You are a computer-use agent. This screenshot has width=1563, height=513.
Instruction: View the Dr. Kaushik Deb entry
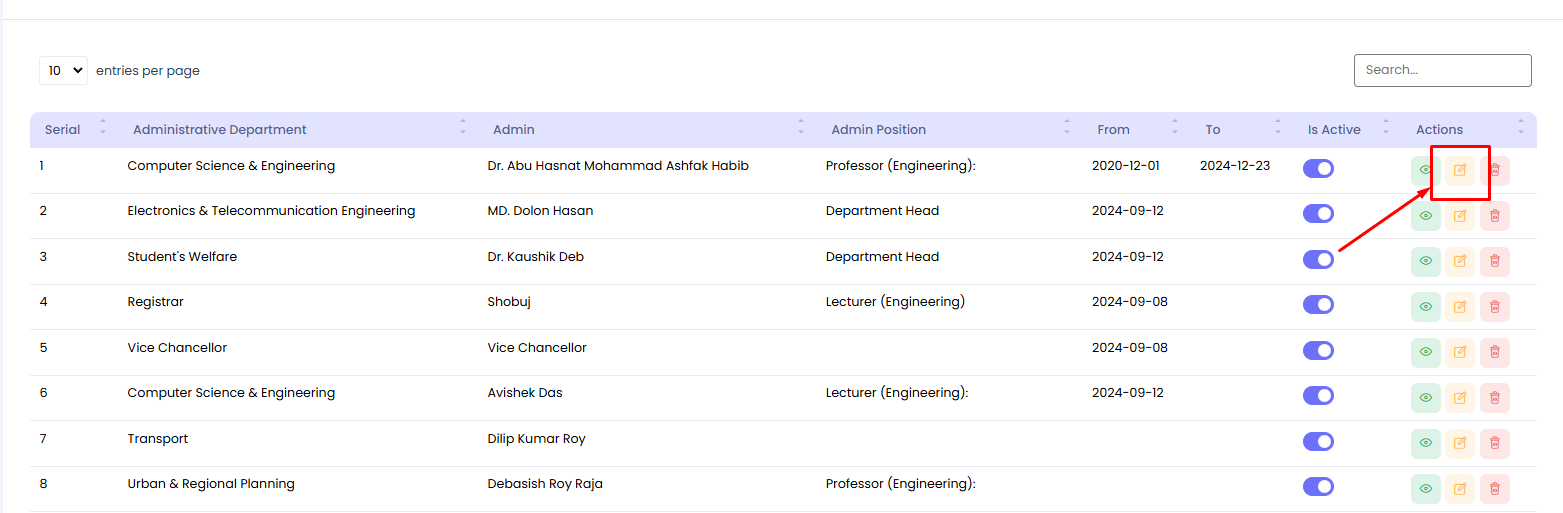pos(1425,261)
